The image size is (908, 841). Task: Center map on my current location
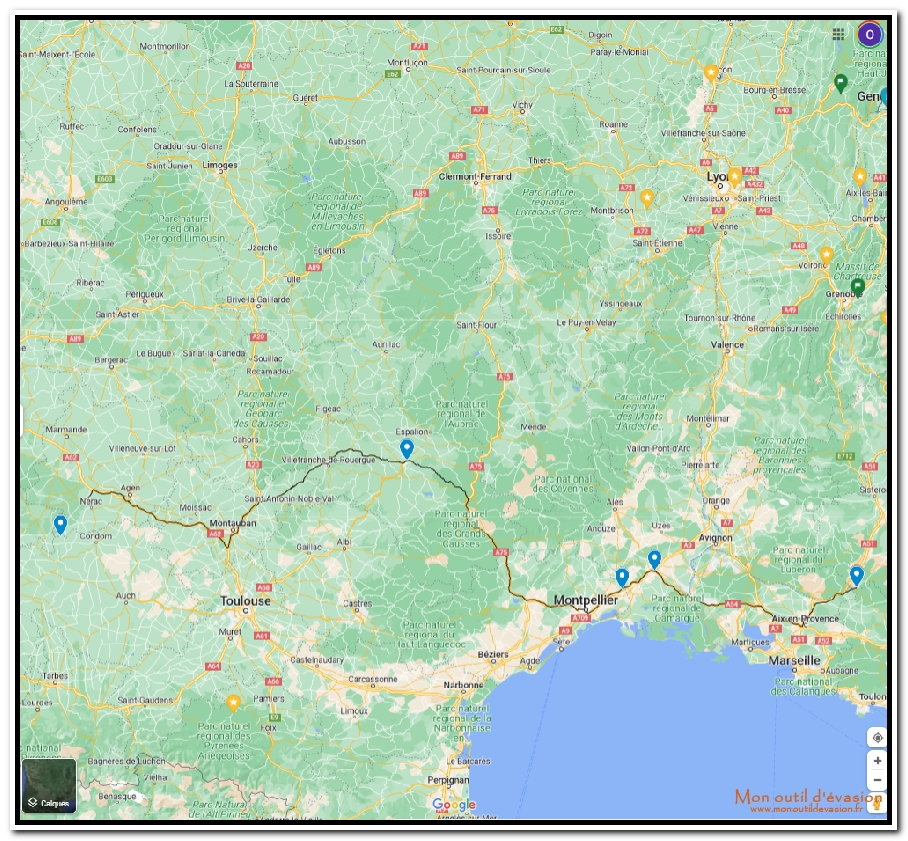pyautogui.click(x=877, y=737)
